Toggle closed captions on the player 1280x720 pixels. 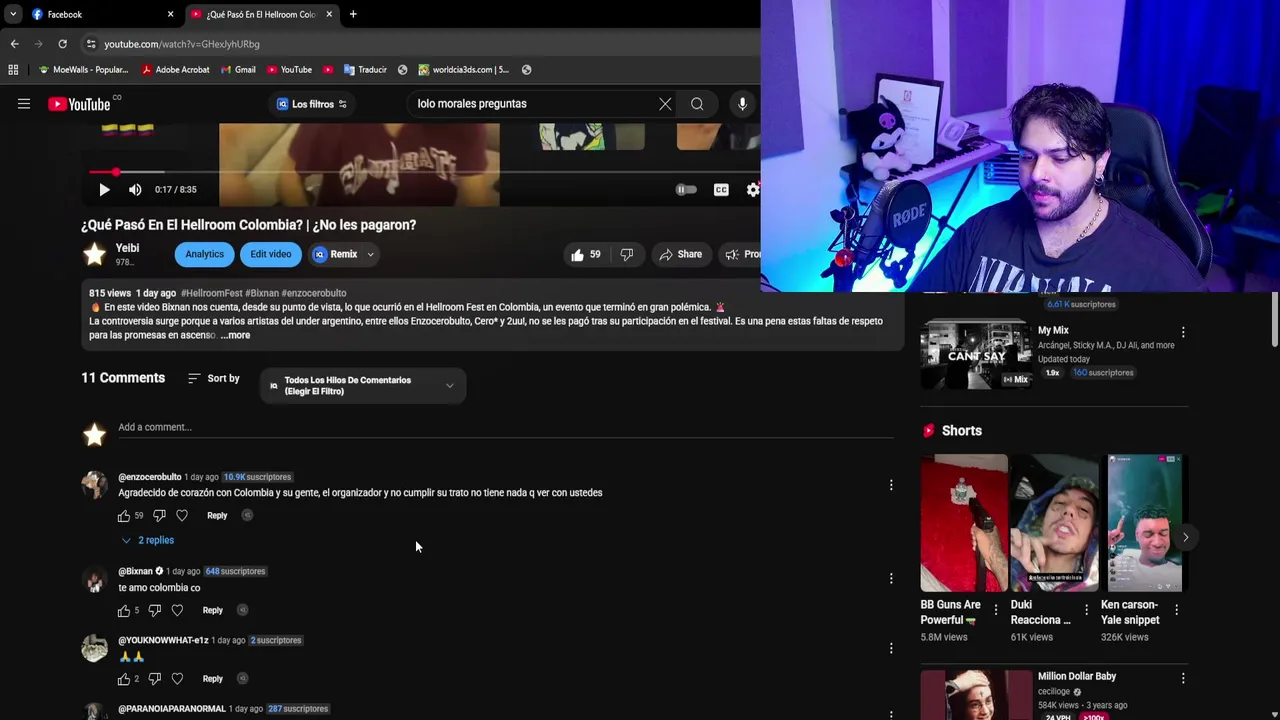pyautogui.click(x=721, y=190)
